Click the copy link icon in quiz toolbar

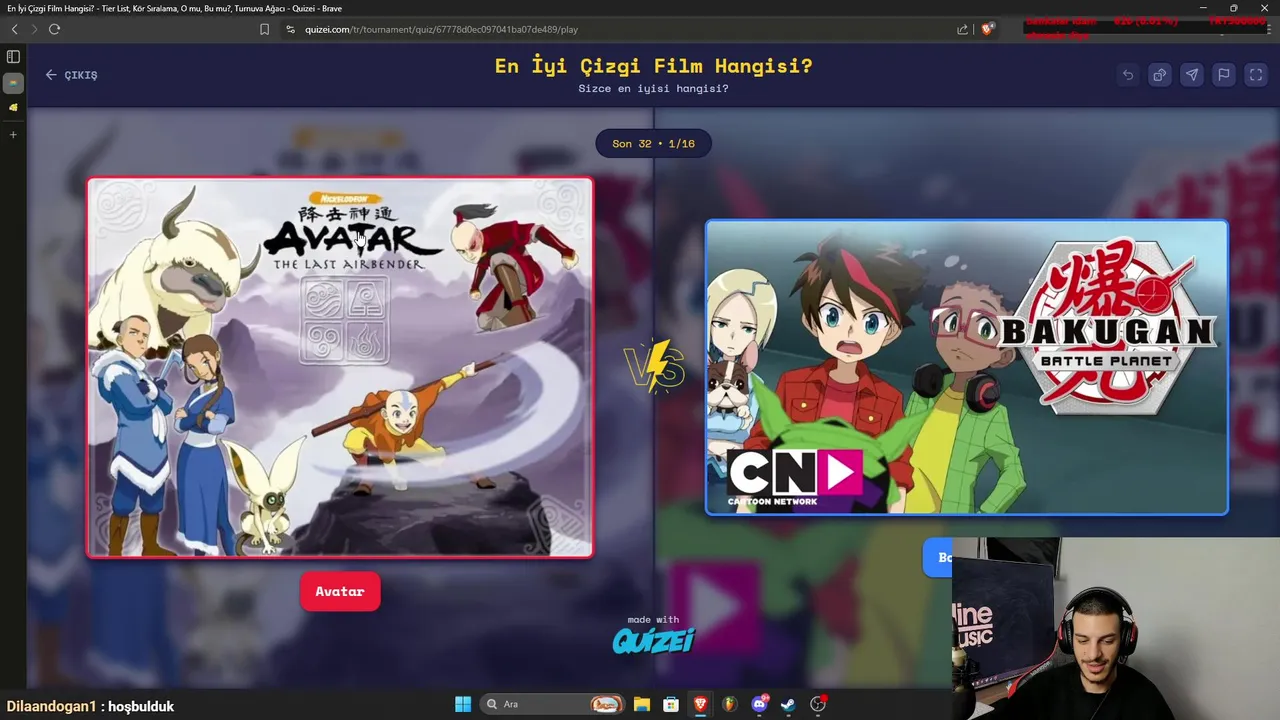coord(1160,75)
